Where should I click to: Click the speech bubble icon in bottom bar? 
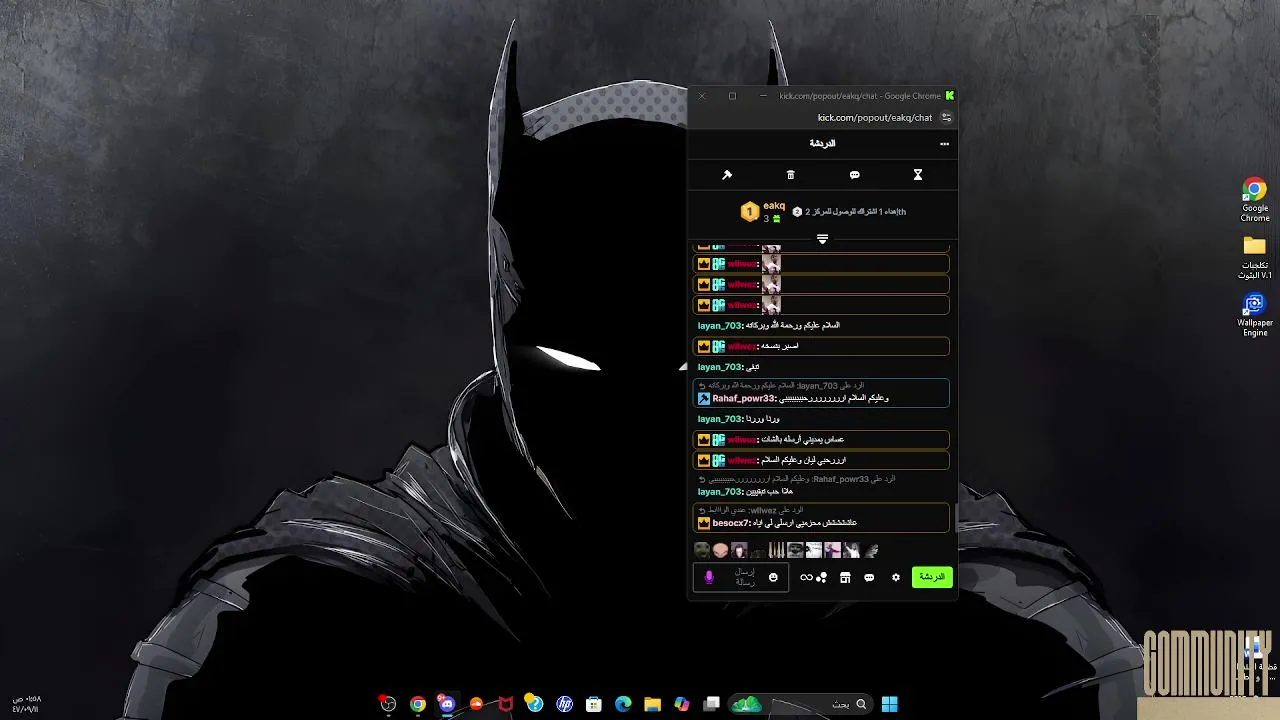click(x=869, y=577)
